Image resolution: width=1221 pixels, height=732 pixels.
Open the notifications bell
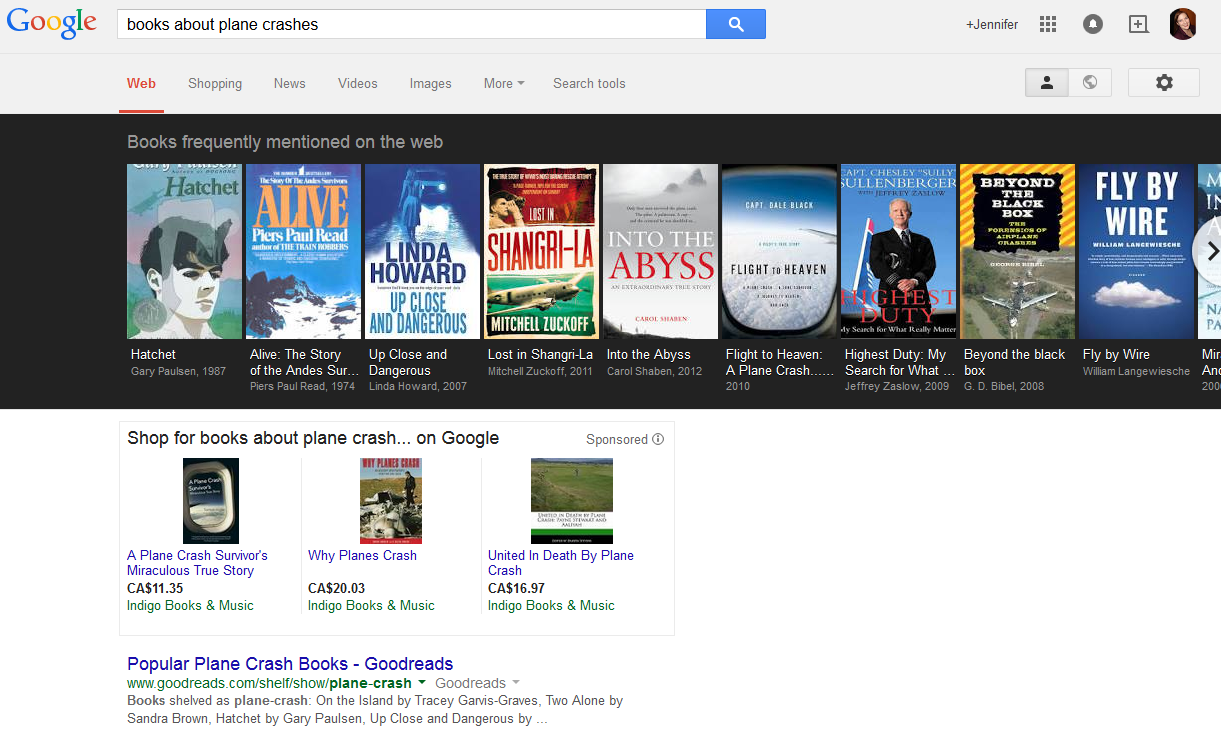click(1093, 24)
